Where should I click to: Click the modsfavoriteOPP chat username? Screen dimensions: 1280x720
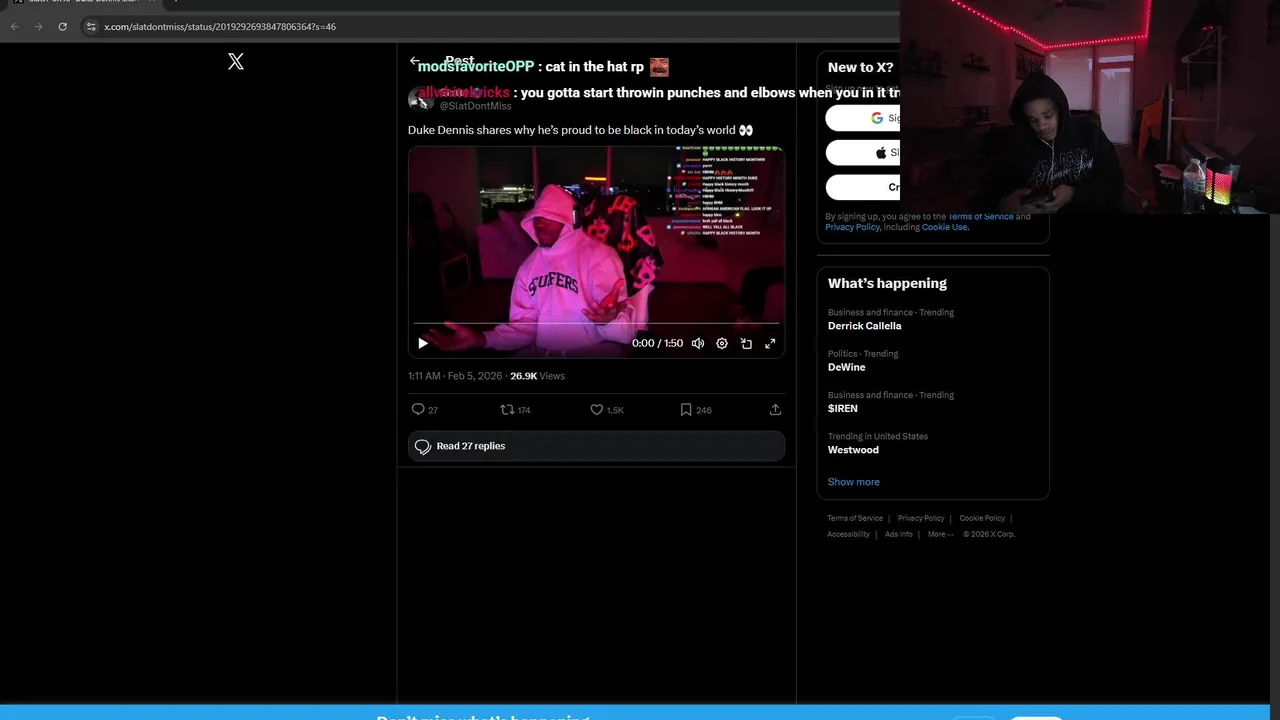tap(476, 67)
